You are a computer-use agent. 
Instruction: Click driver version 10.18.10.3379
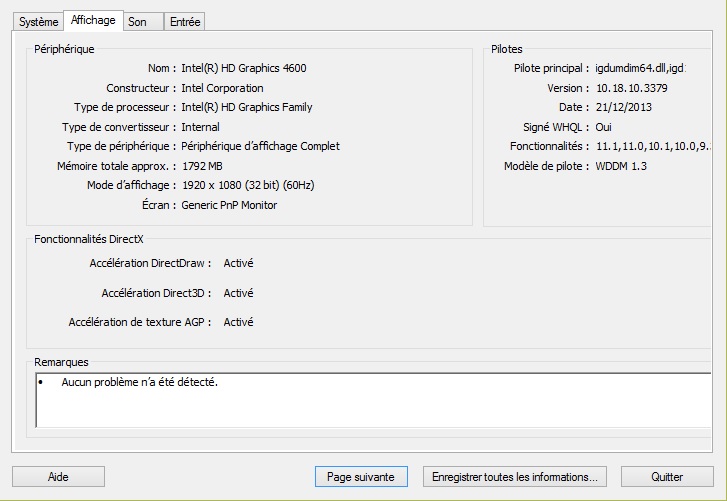tap(631, 88)
